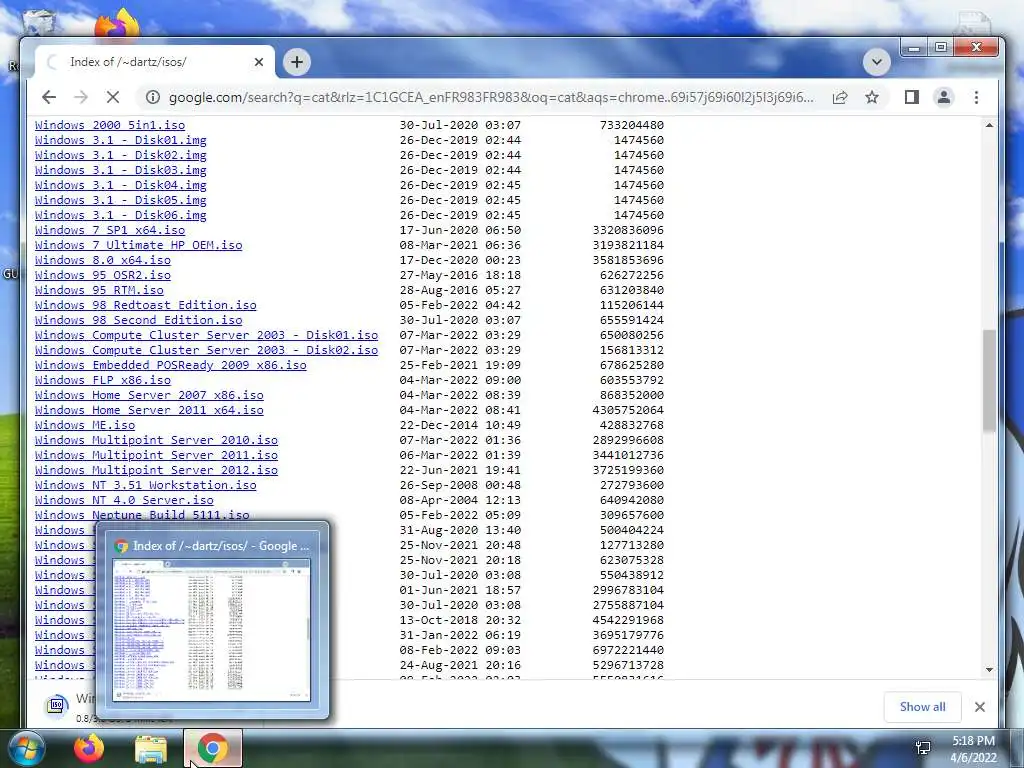Download Windows Embedded POSReady 2009 x86.iso
The image size is (1024, 768).
(170, 365)
